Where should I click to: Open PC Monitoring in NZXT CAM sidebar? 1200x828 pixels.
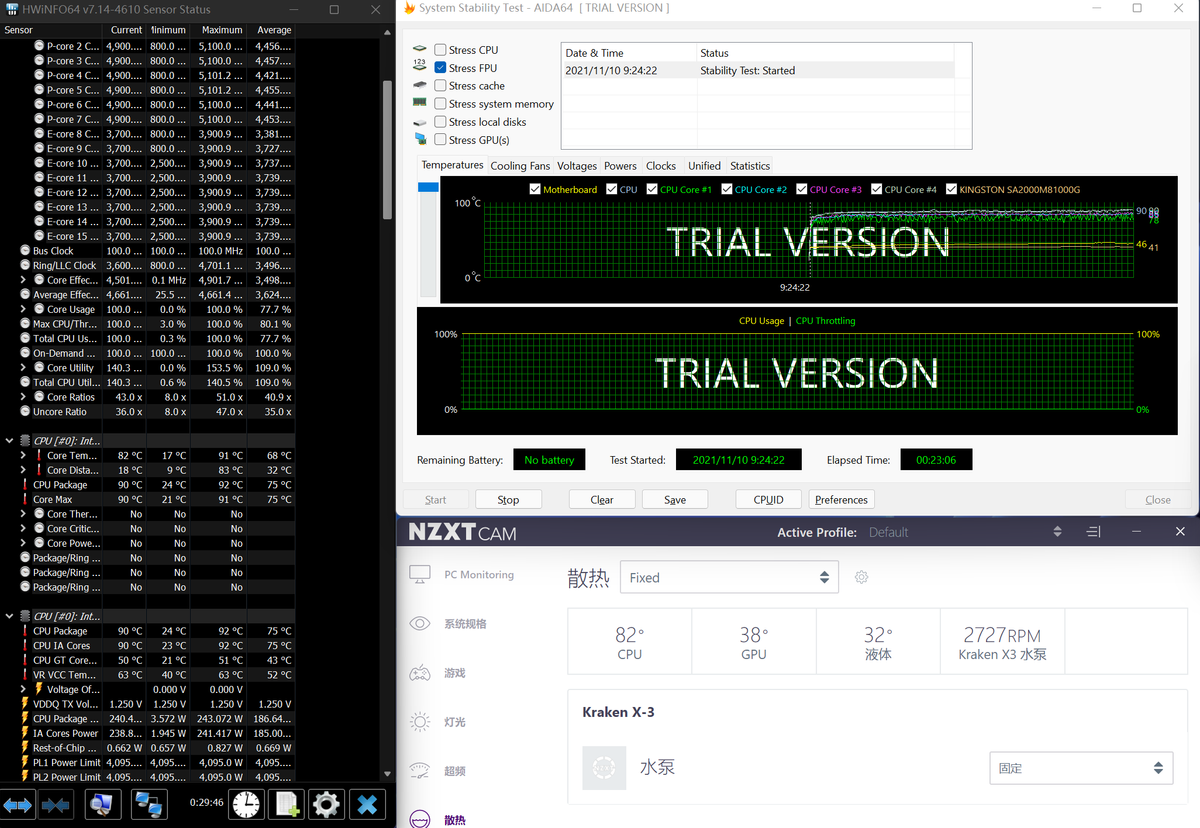(478, 575)
